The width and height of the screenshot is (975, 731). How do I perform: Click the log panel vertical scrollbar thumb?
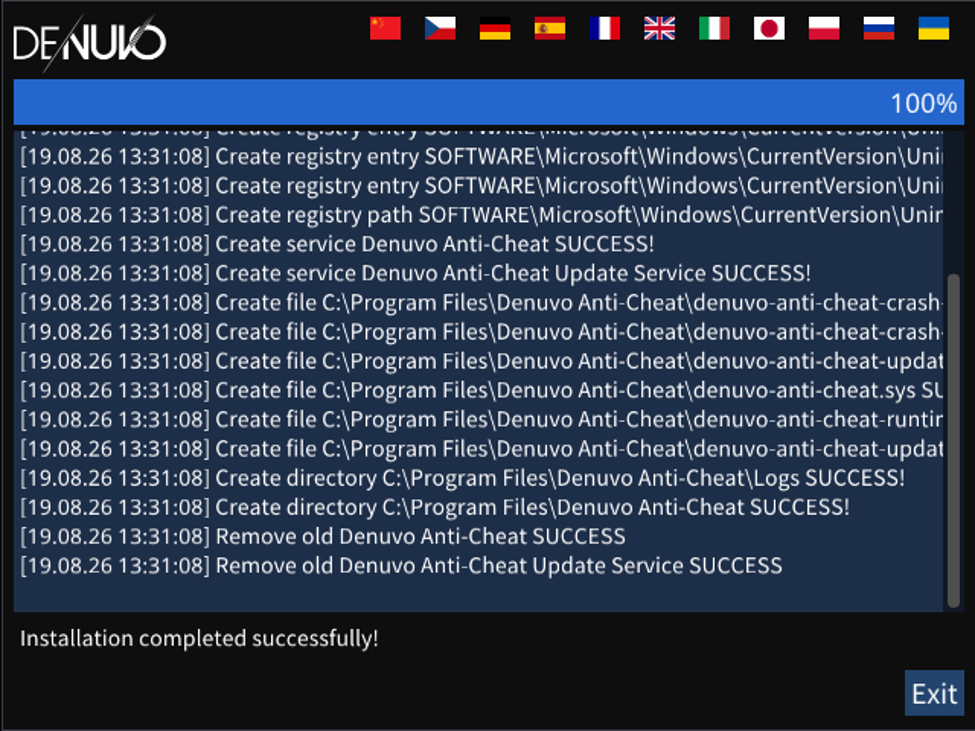(x=953, y=441)
